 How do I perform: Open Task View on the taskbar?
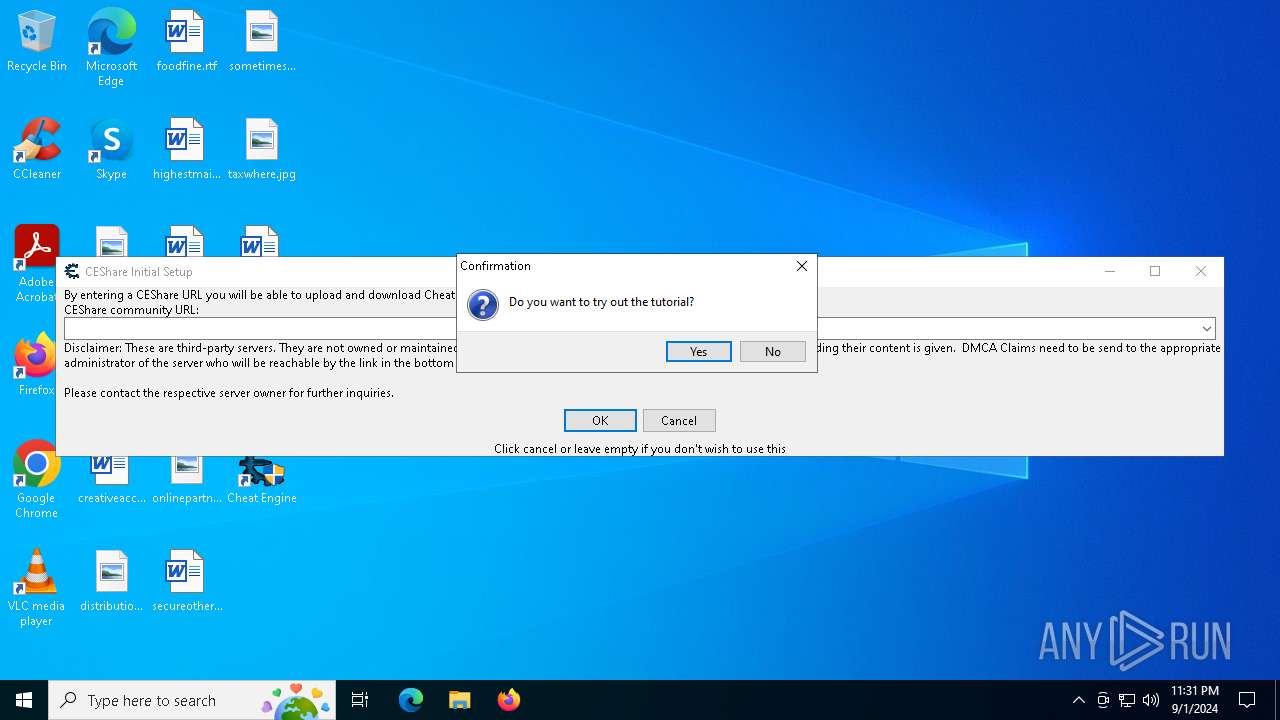(x=360, y=700)
